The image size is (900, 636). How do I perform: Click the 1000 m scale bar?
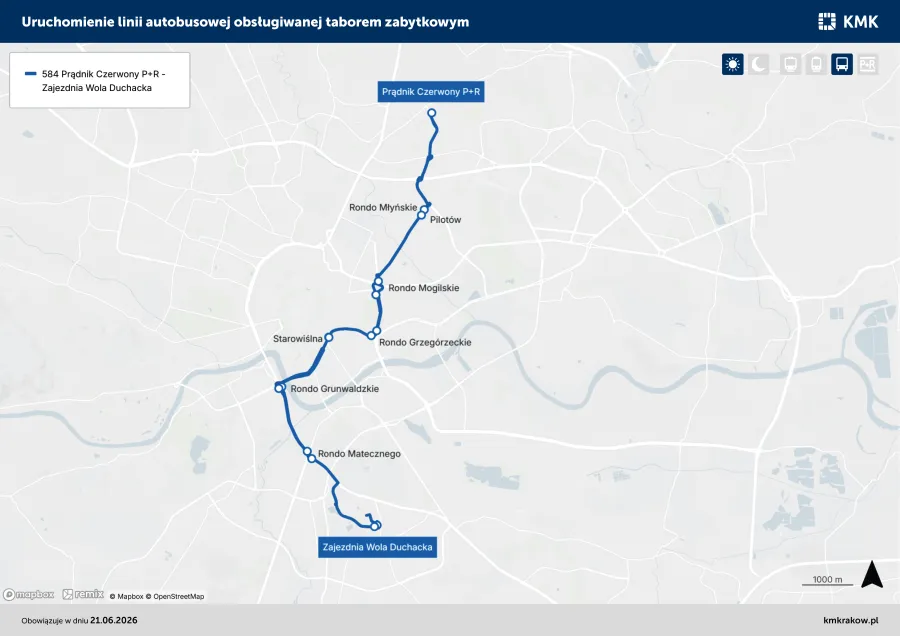coord(827,580)
